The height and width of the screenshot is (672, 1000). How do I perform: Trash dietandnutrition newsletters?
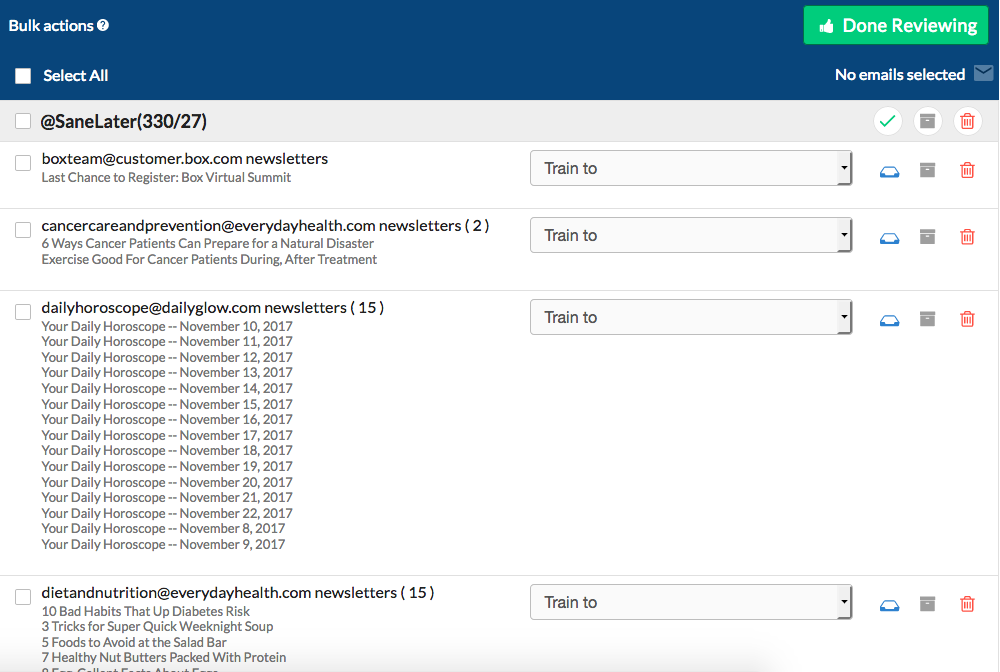pyautogui.click(x=967, y=604)
